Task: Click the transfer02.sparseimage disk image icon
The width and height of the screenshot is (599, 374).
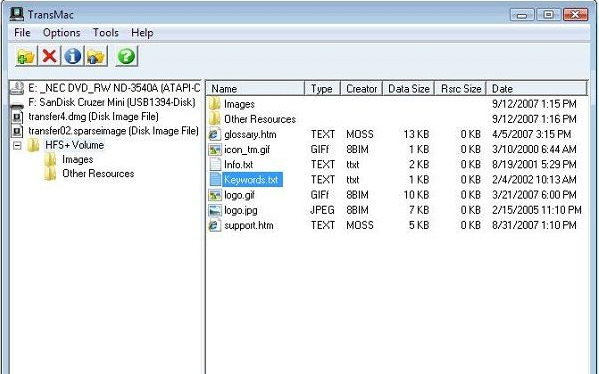Action: pyautogui.click(x=17, y=131)
